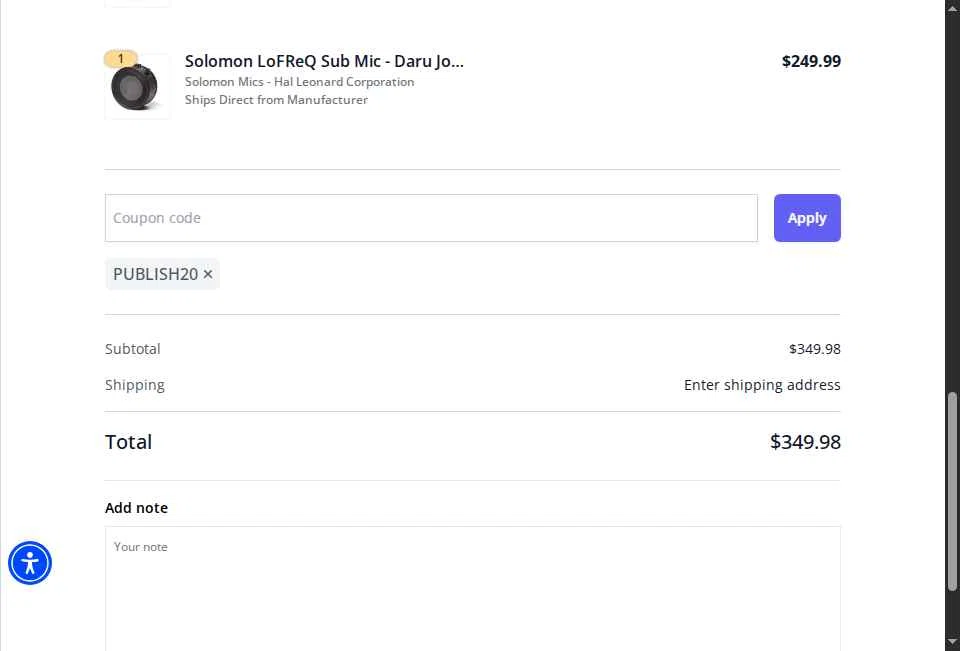The width and height of the screenshot is (960, 651).
Task: Click the quantity badge on the mic thumbnail
Action: 121,59
